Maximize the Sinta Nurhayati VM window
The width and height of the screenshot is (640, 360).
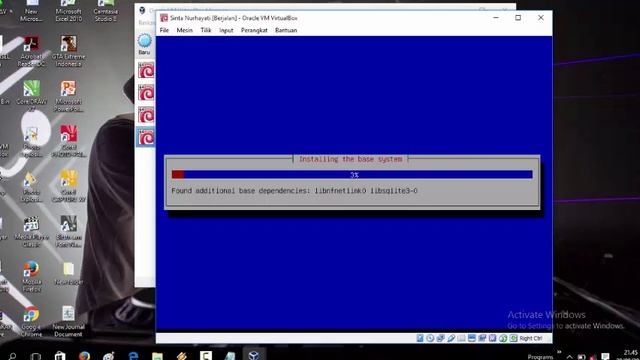[x=518, y=18]
